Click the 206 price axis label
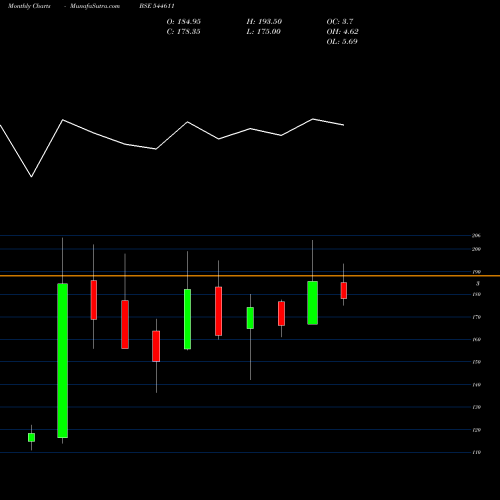Viewport: 500px width, 500px height. (x=476, y=236)
